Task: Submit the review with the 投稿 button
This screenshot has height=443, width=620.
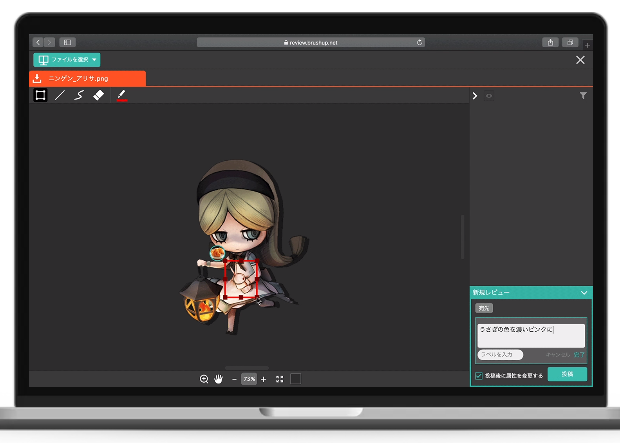Action: click(x=567, y=374)
